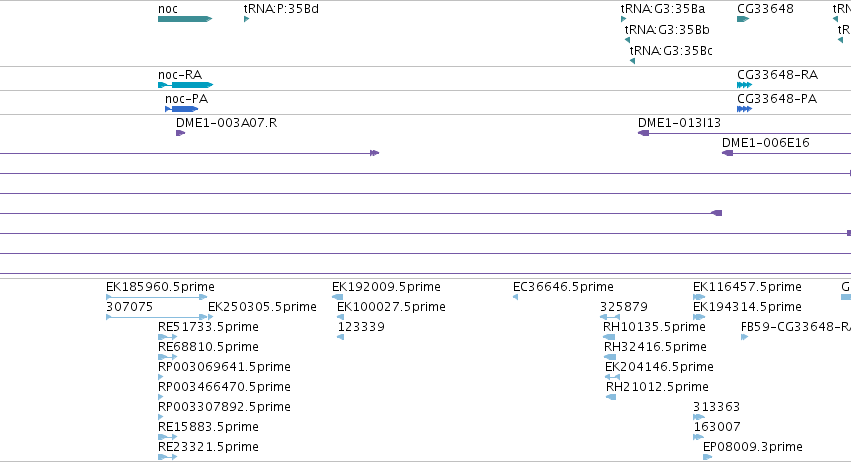This screenshot has width=851, height=462.
Task: Click the RE51733.5prime EST arrow
Action: (167, 337)
